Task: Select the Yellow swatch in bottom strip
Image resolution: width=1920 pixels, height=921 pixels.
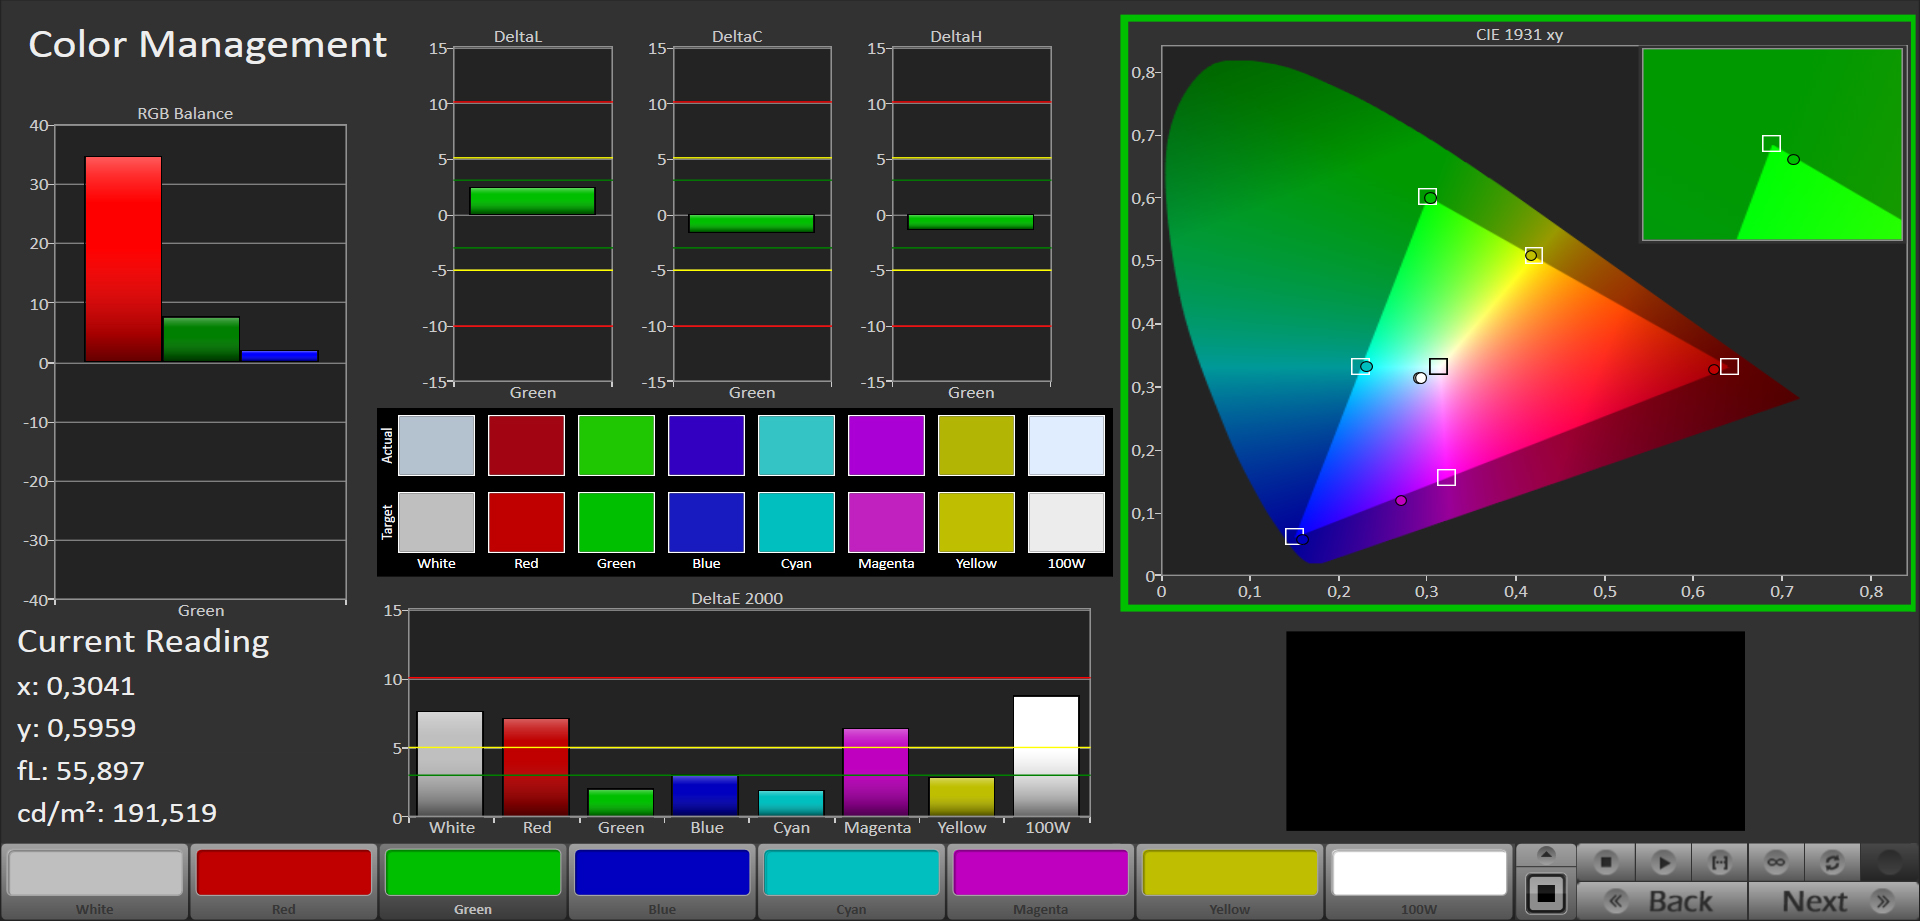Action: [x=1229, y=874]
